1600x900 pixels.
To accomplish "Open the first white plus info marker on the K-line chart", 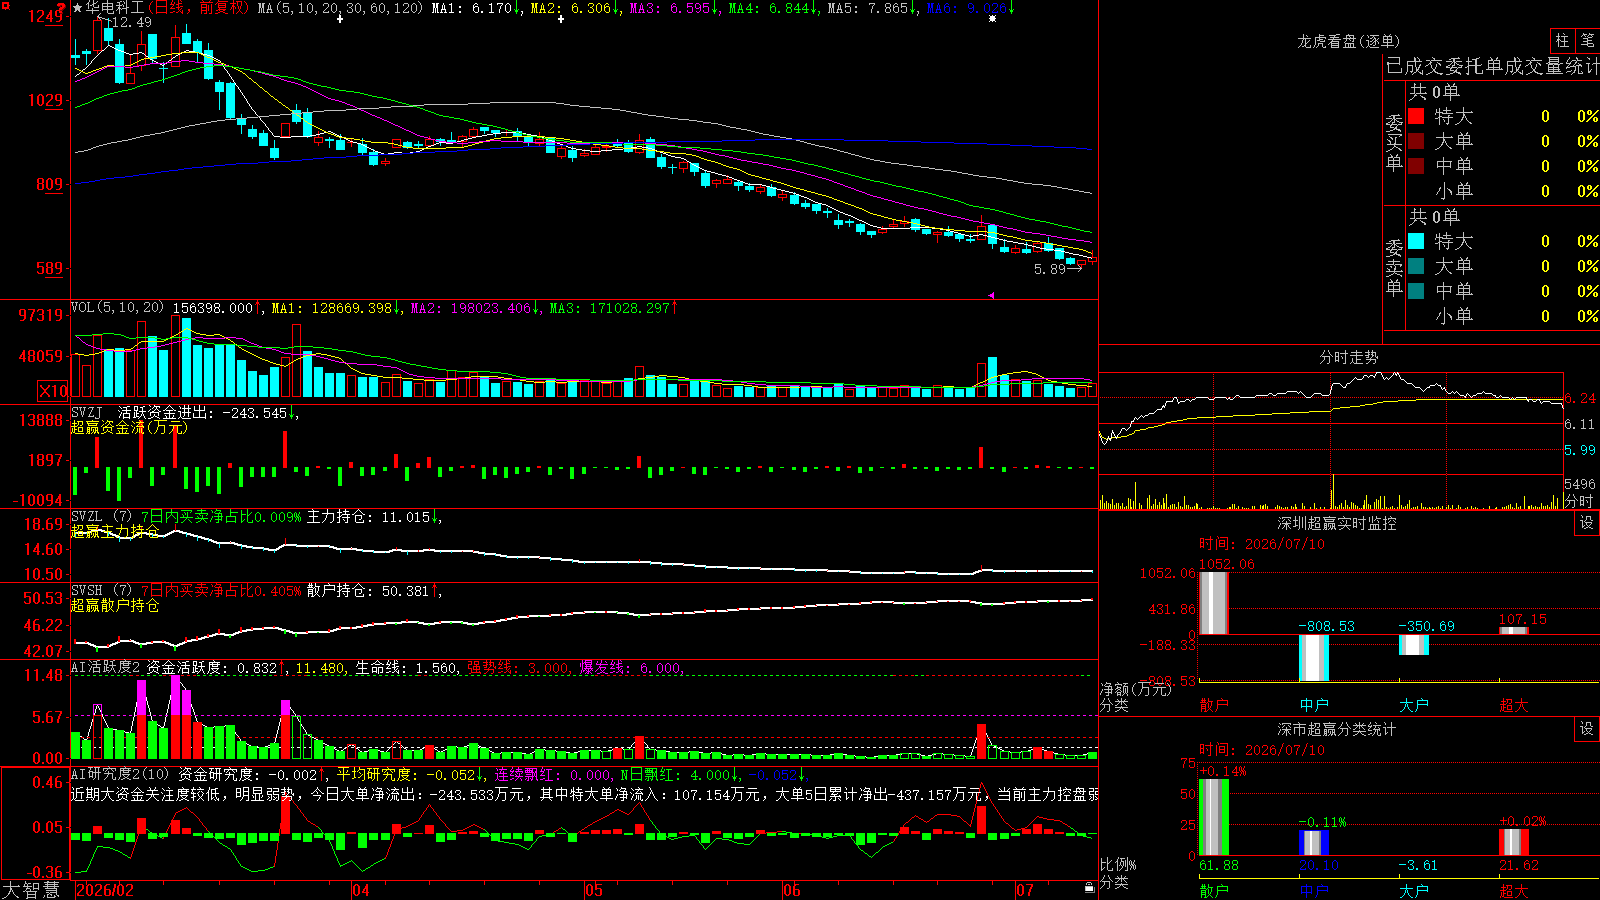I will click(x=340, y=19).
